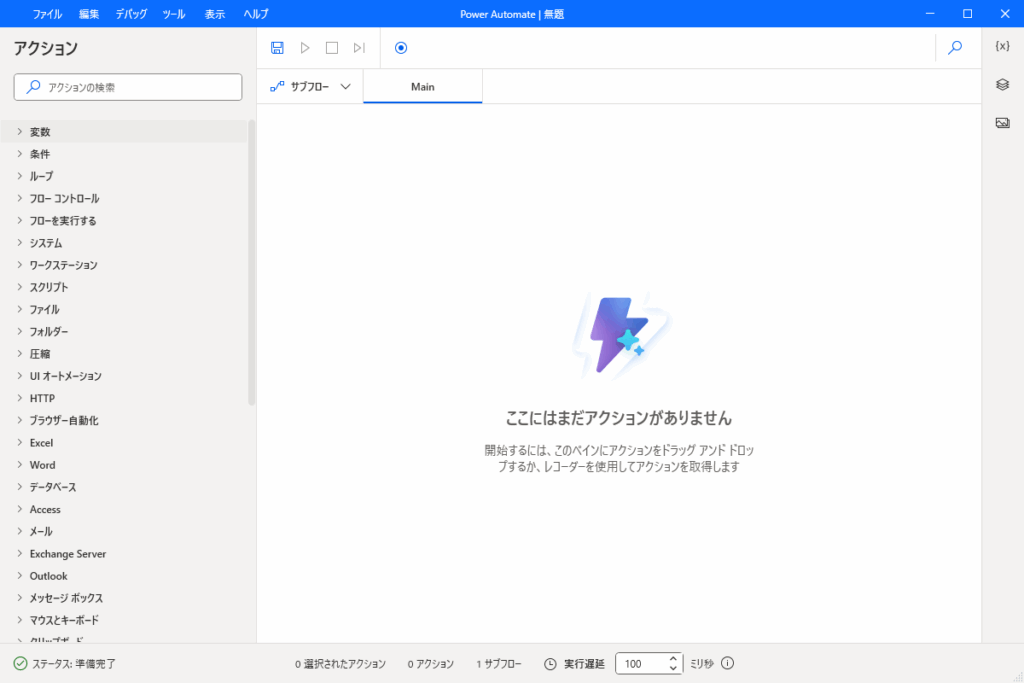
Task: Open the Variables {x} pane
Action: 1003,46
